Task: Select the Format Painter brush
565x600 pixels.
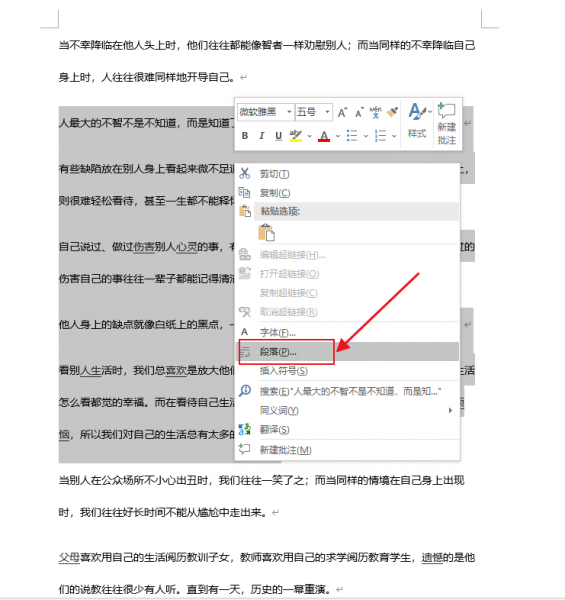Action: (392, 112)
